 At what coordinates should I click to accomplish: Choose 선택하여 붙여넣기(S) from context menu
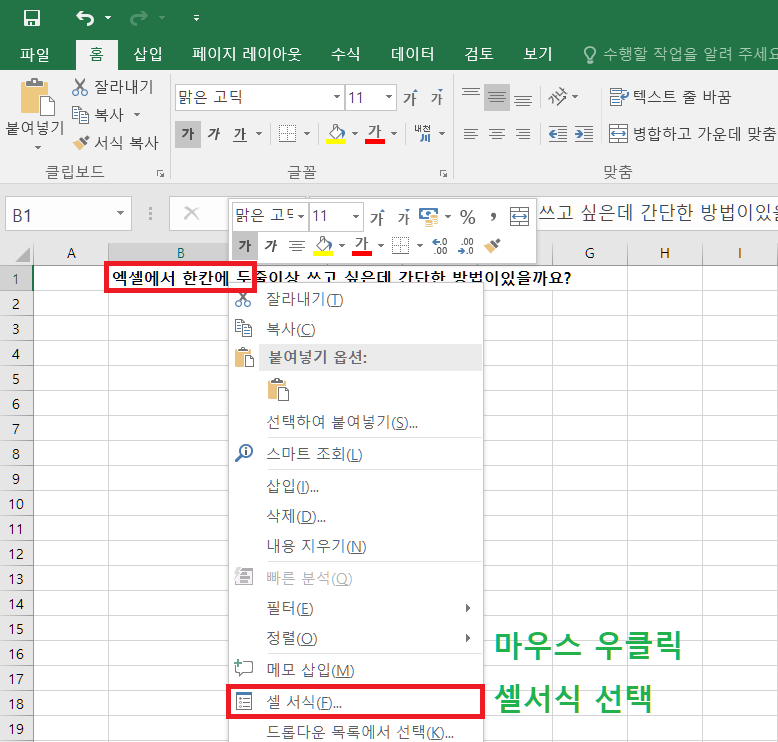tap(356, 422)
